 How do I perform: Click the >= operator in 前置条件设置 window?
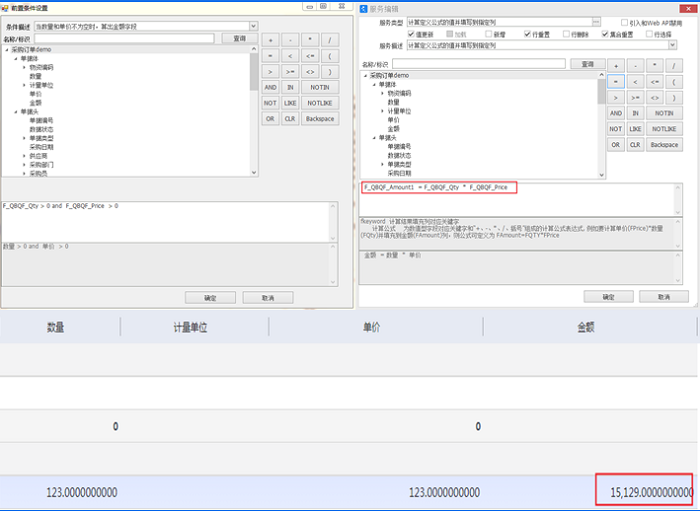pos(290,71)
